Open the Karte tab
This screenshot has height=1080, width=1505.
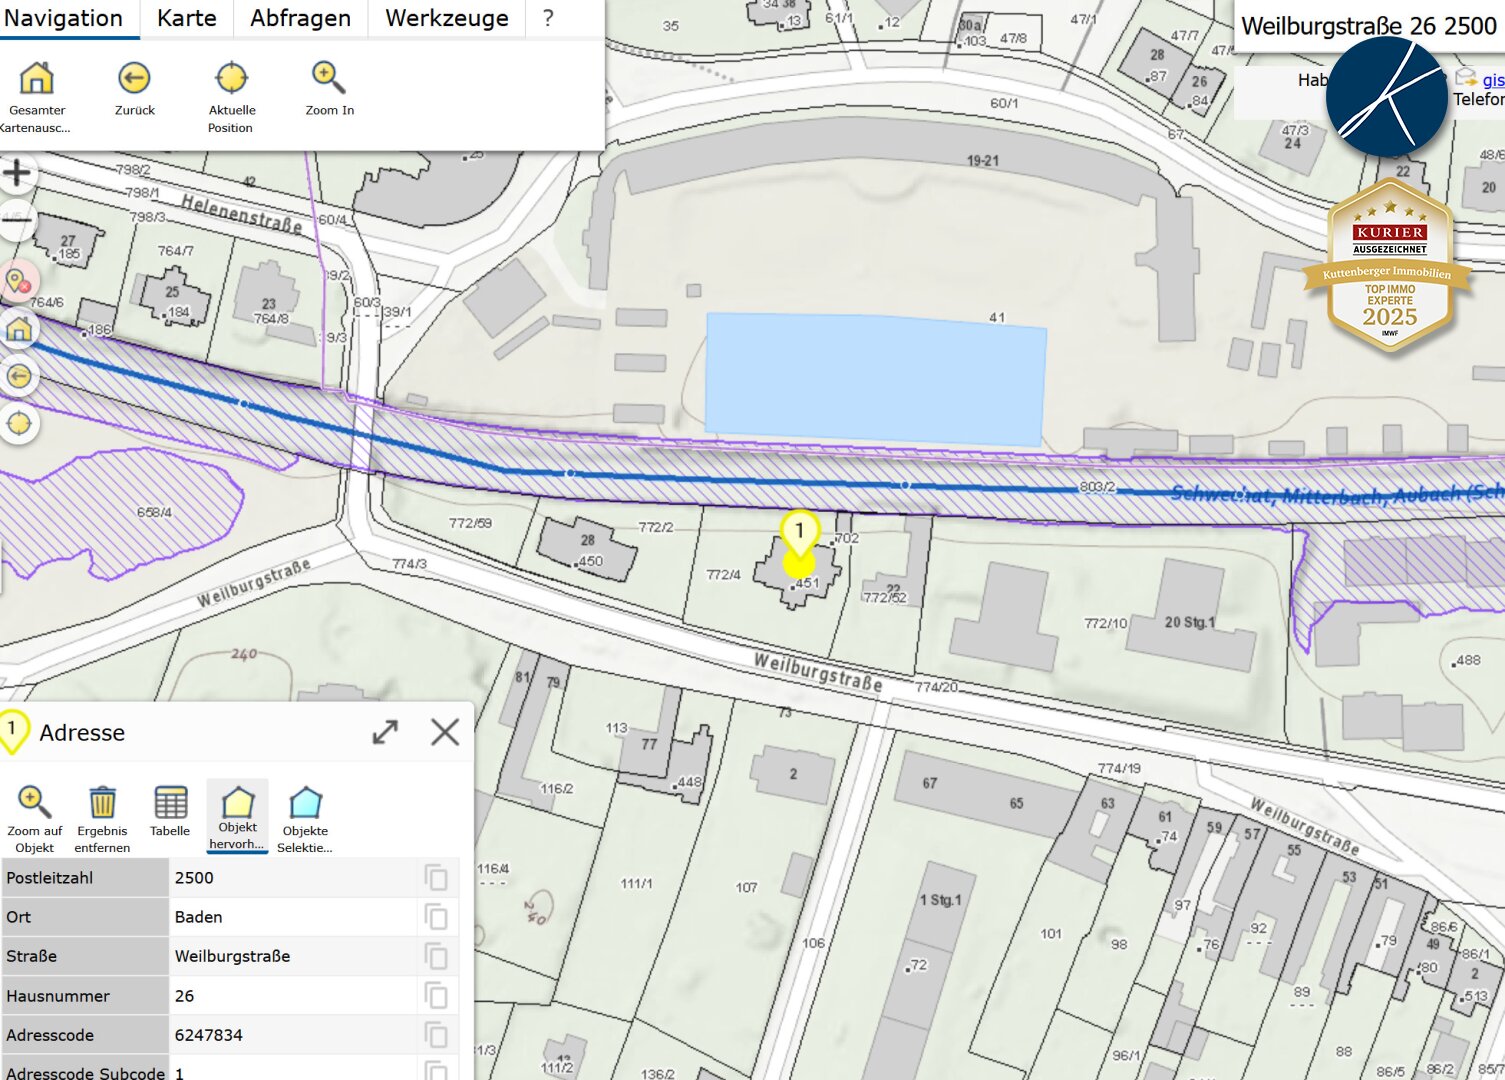point(186,18)
